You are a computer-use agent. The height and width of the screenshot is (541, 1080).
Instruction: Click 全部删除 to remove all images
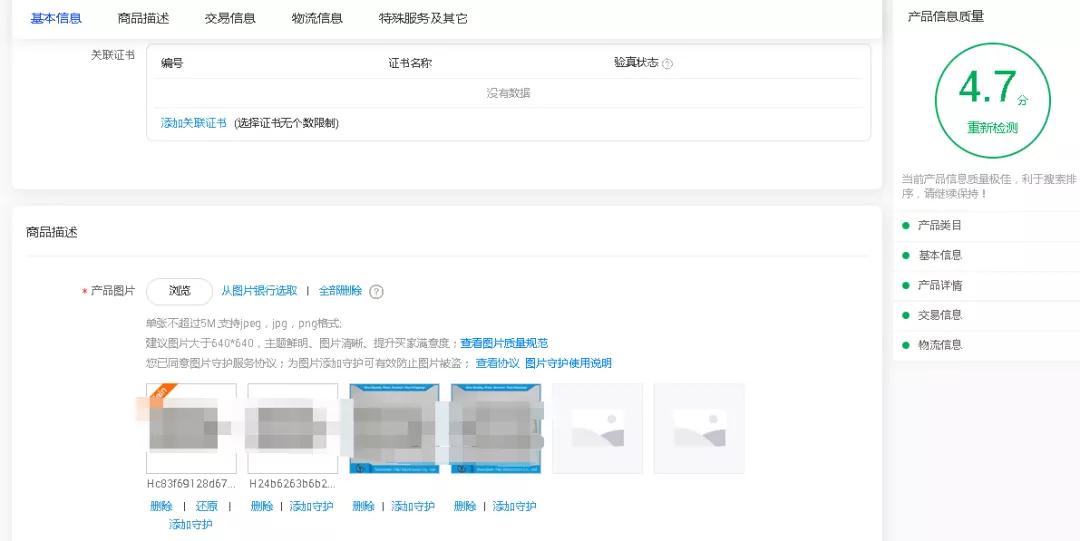[x=340, y=291]
